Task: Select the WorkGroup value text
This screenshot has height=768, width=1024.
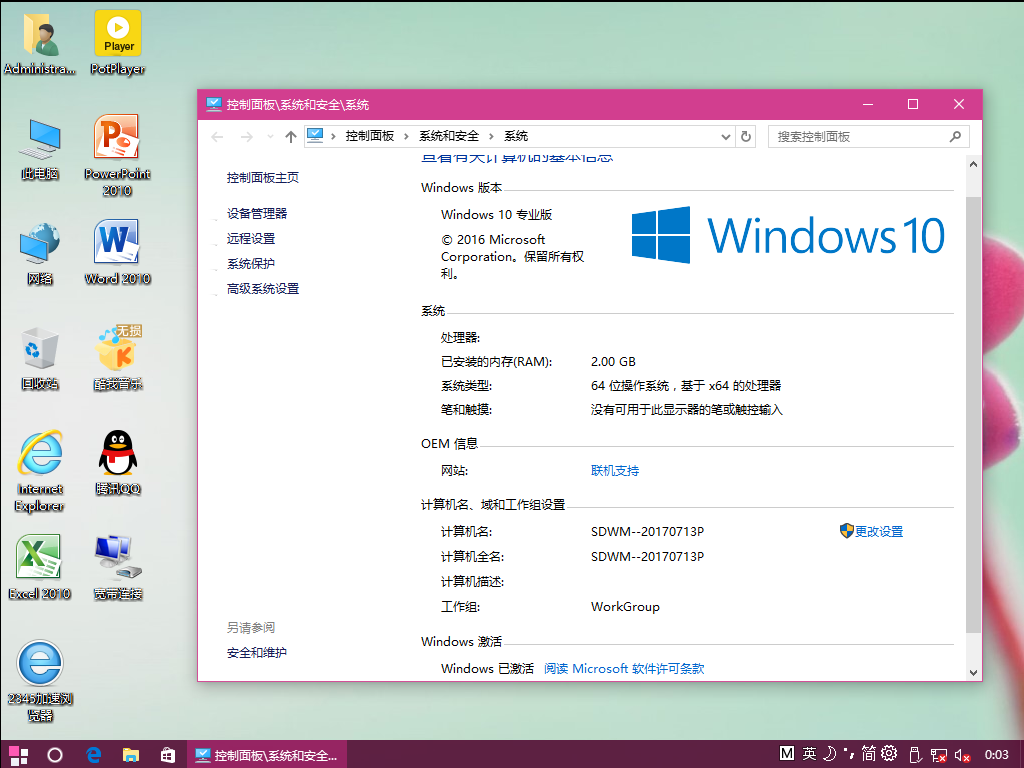Action: 625,607
